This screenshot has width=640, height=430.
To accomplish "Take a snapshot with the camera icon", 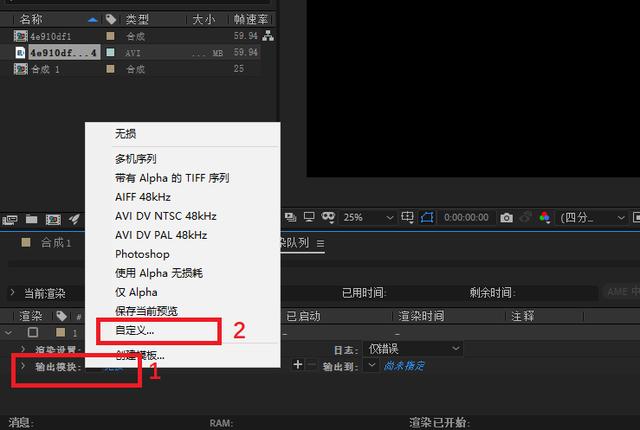I will point(507,217).
